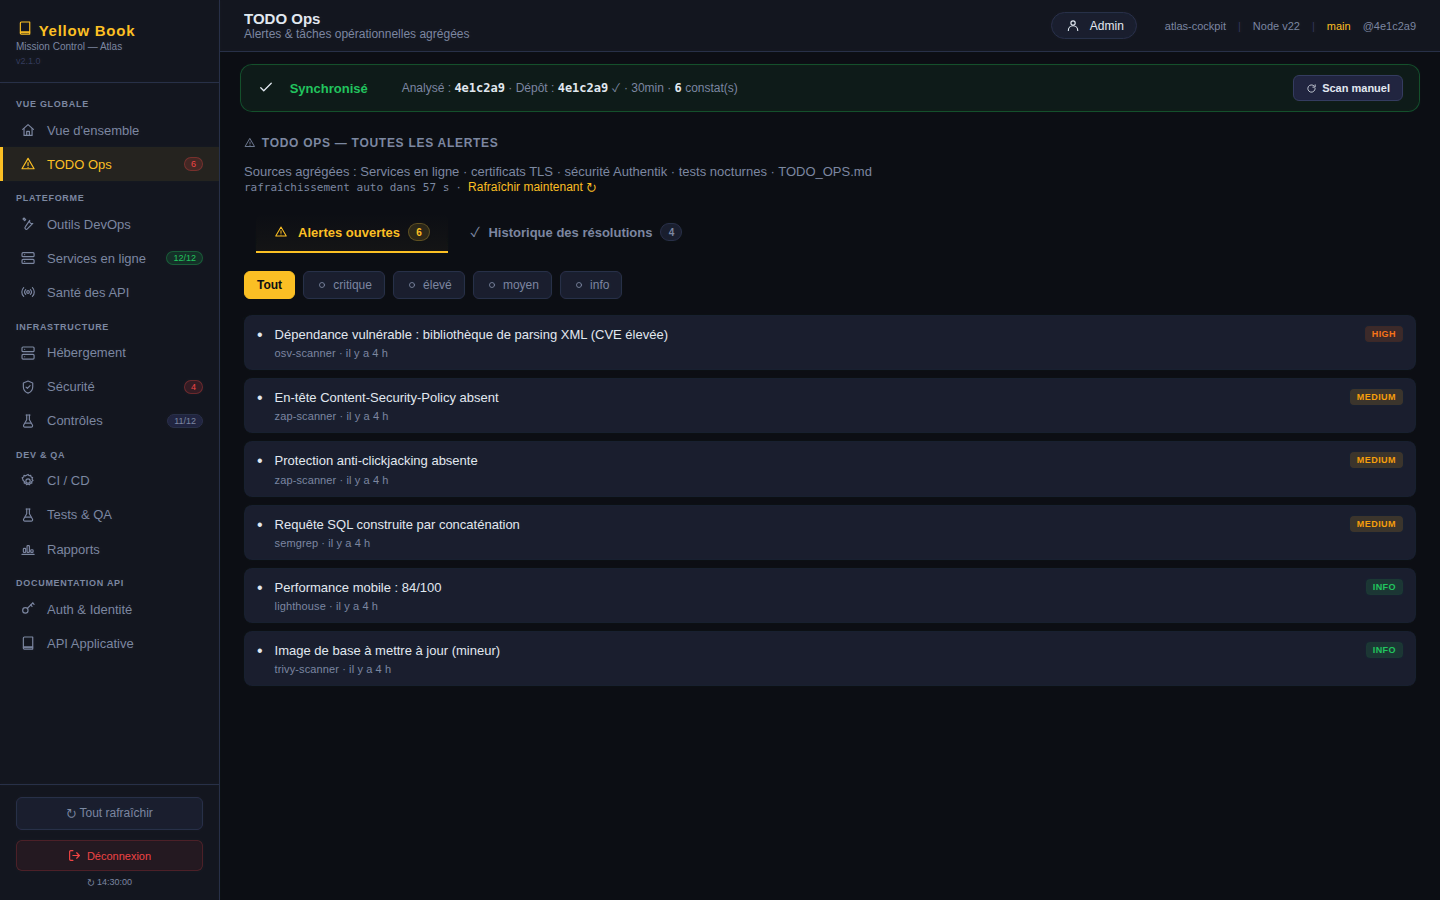Select the Protection anti-clickjacking absente alert
This screenshot has height=900, width=1440.
[x=830, y=469]
